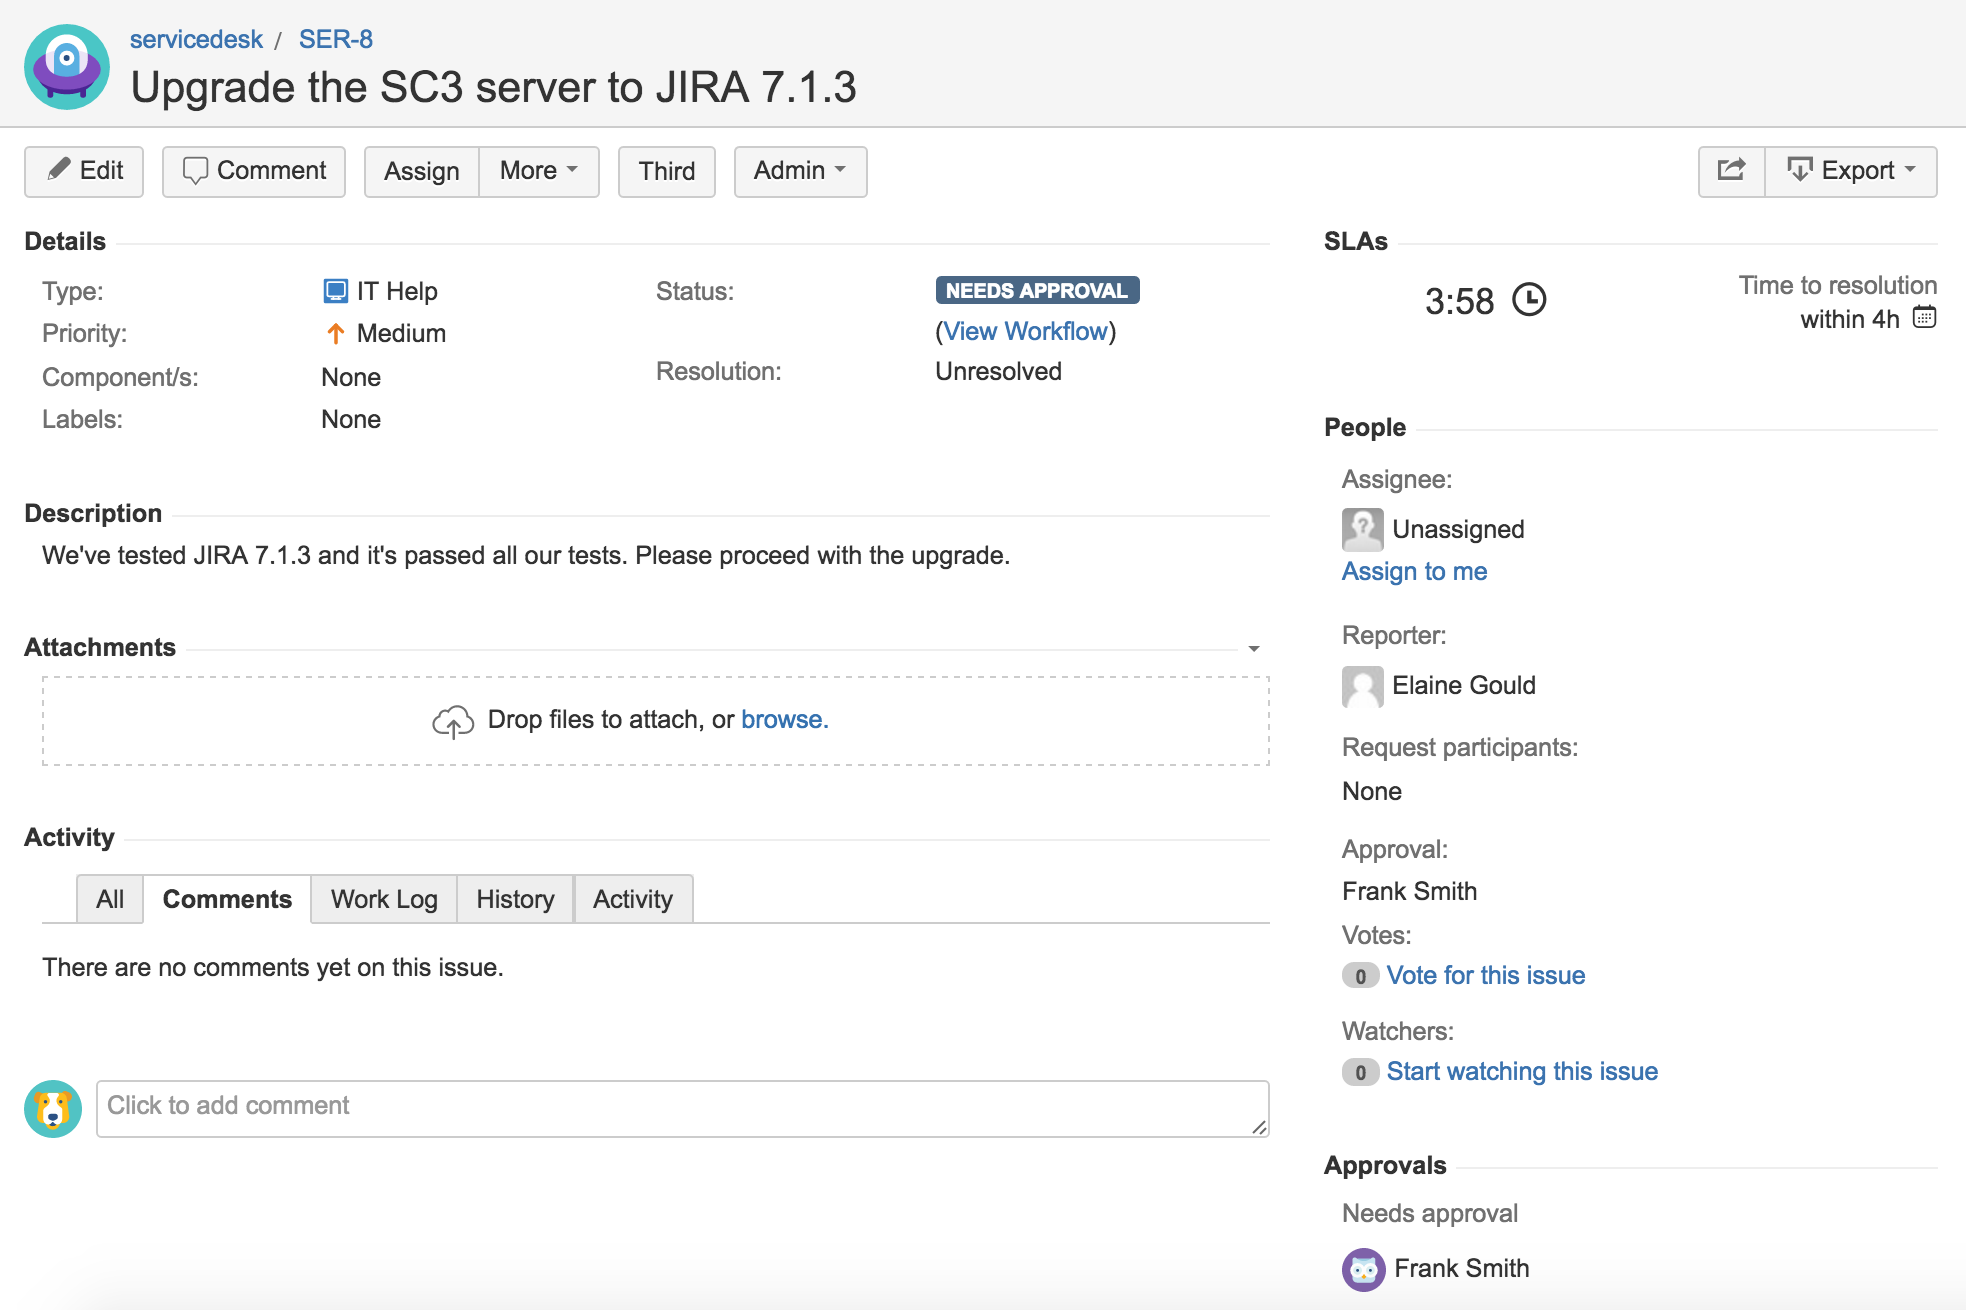Click Frank Smith's approver avatar
This screenshot has width=1966, height=1310.
click(1363, 1269)
